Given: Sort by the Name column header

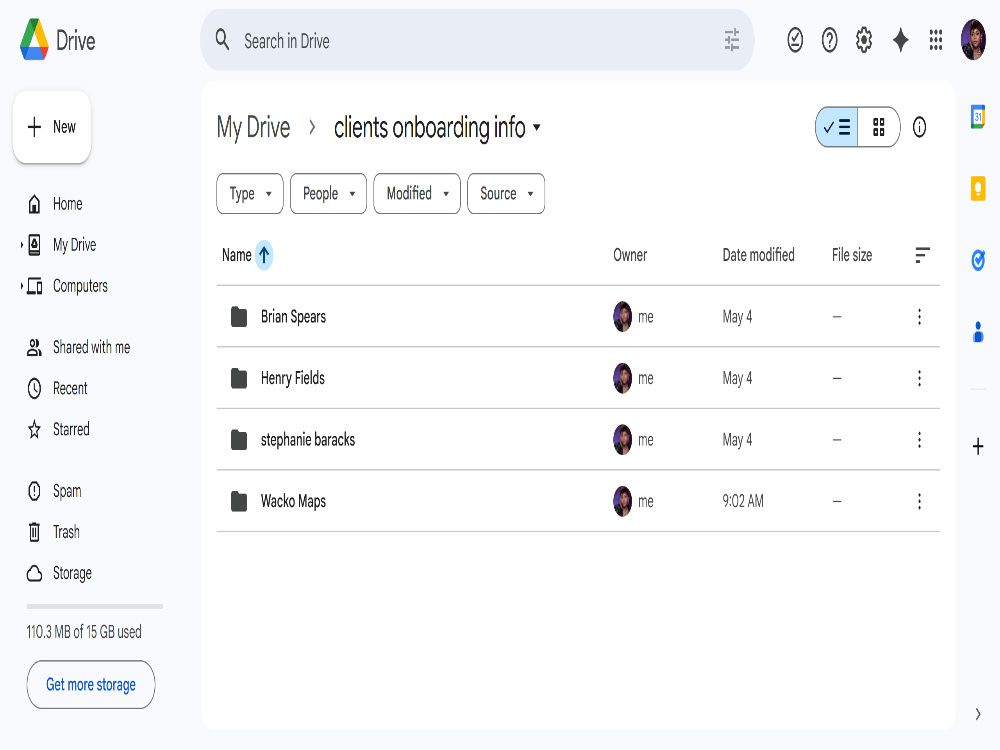Looking at the screenshot, I should pos(237,255).
